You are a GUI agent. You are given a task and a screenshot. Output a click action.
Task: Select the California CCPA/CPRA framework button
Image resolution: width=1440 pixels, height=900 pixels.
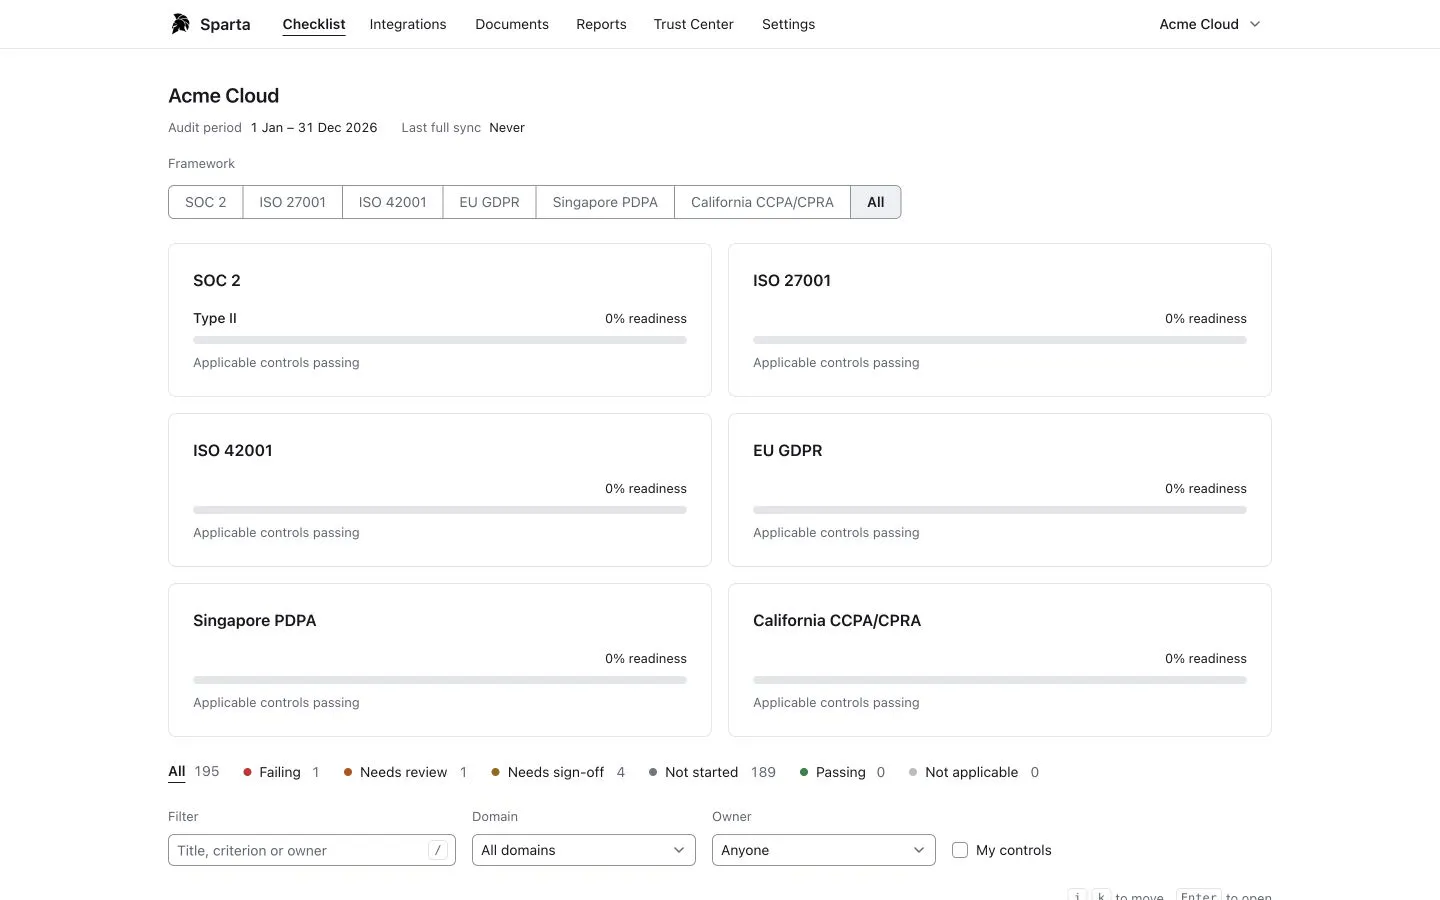pos(762,202)
